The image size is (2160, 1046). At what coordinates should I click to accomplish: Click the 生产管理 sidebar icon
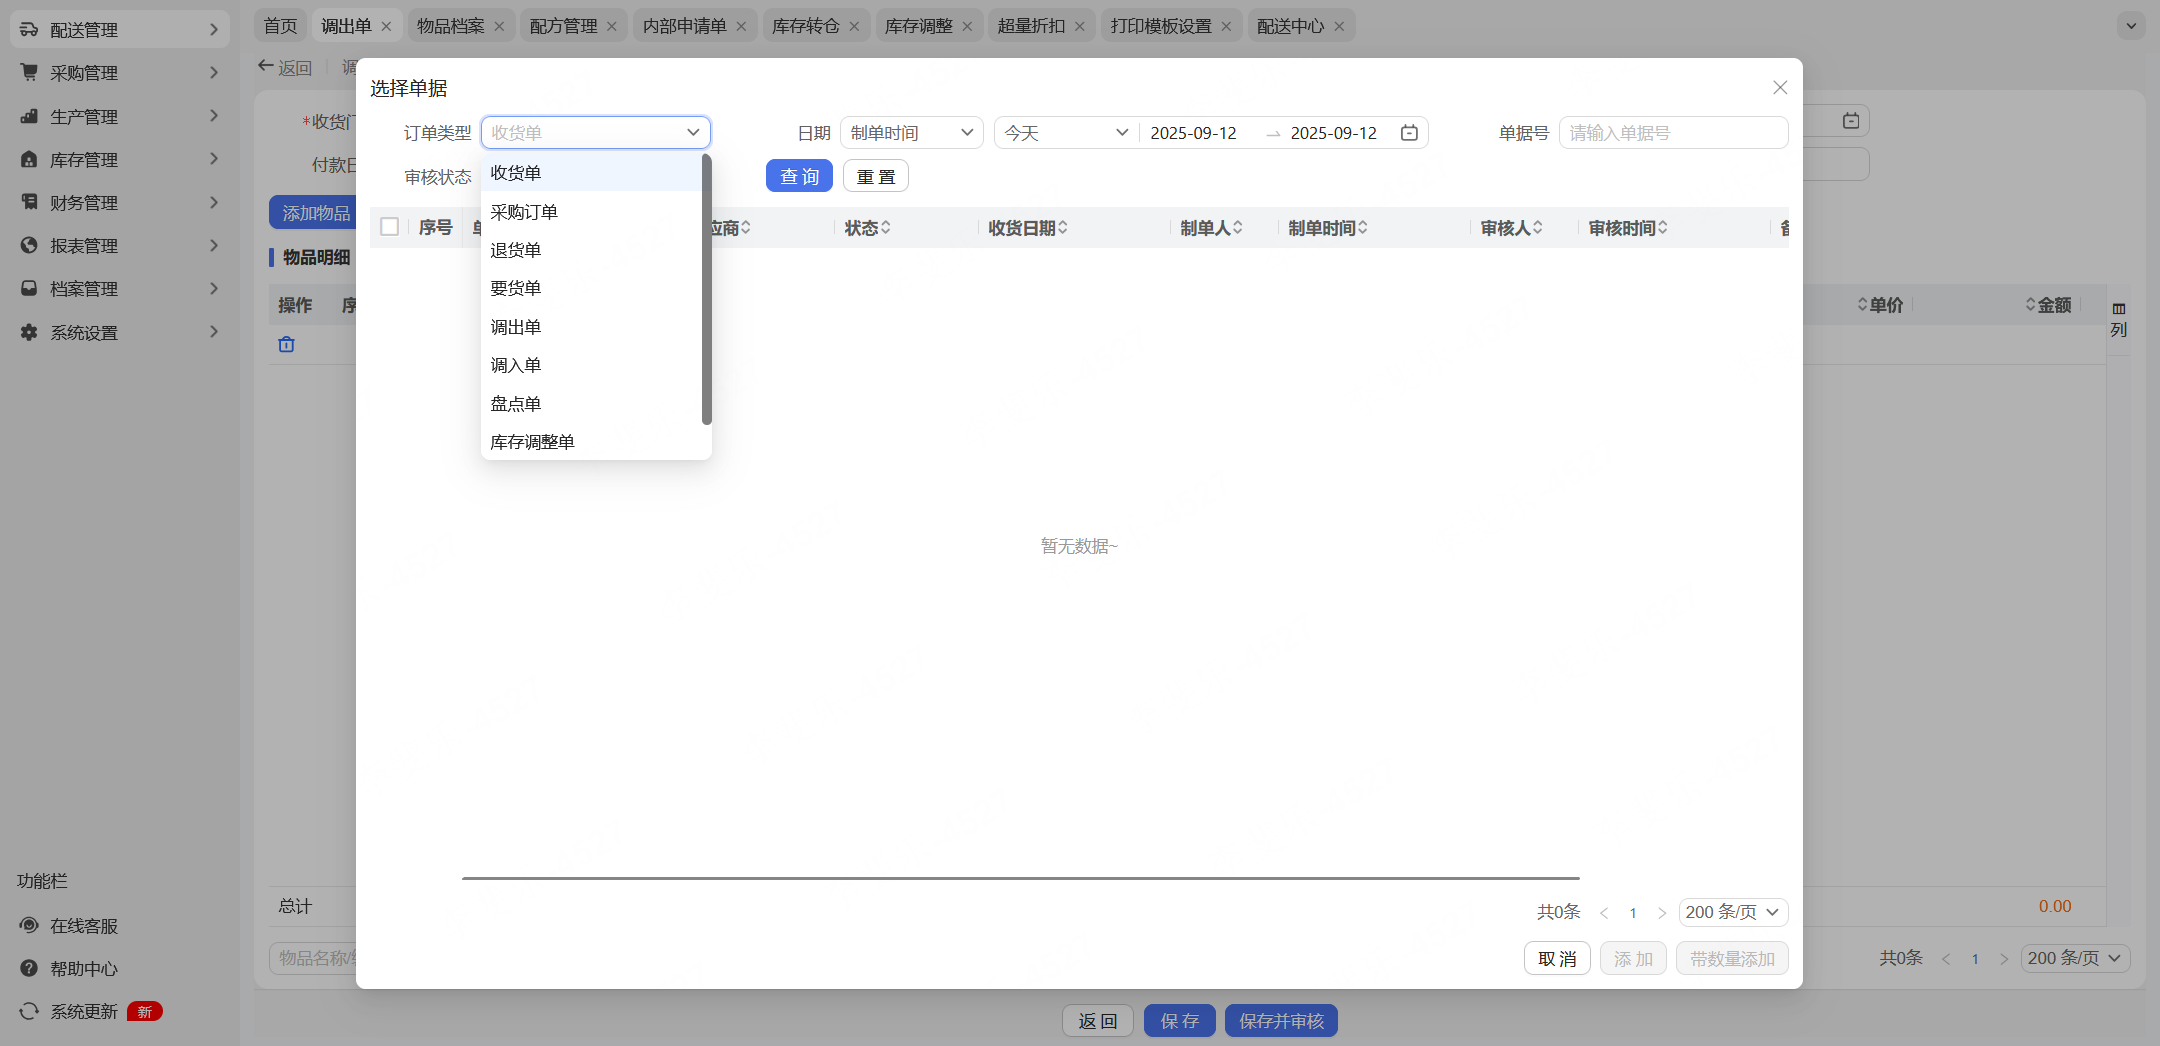(x=29, y=116)
